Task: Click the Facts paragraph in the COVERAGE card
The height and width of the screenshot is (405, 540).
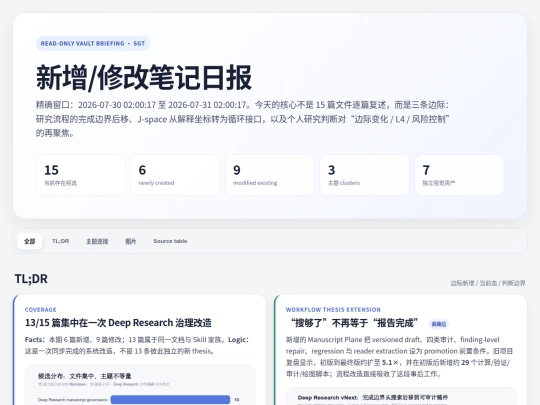Action: pyautogui.click(x=137, y=345)
